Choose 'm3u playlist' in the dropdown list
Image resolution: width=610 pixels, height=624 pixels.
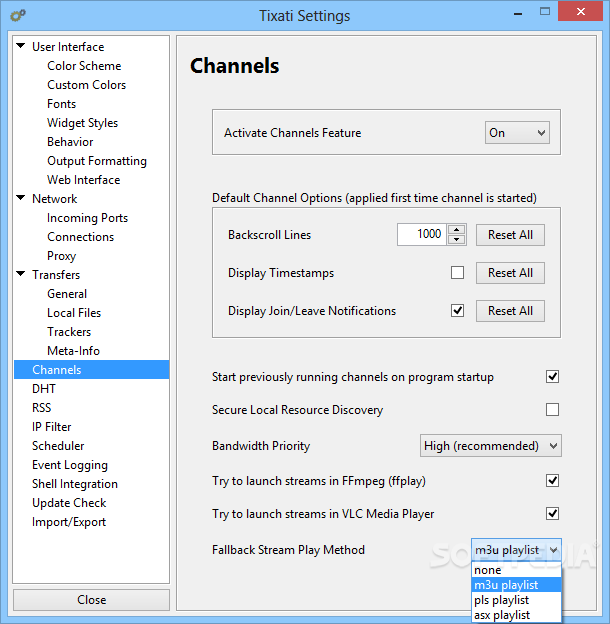[516, 585]
